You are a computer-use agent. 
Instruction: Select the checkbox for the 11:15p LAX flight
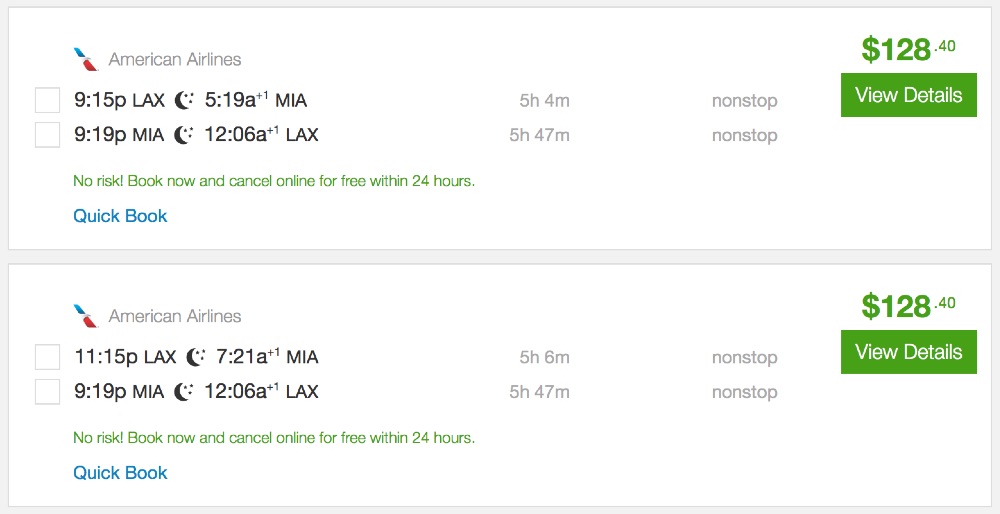click(x=47, y=357)
